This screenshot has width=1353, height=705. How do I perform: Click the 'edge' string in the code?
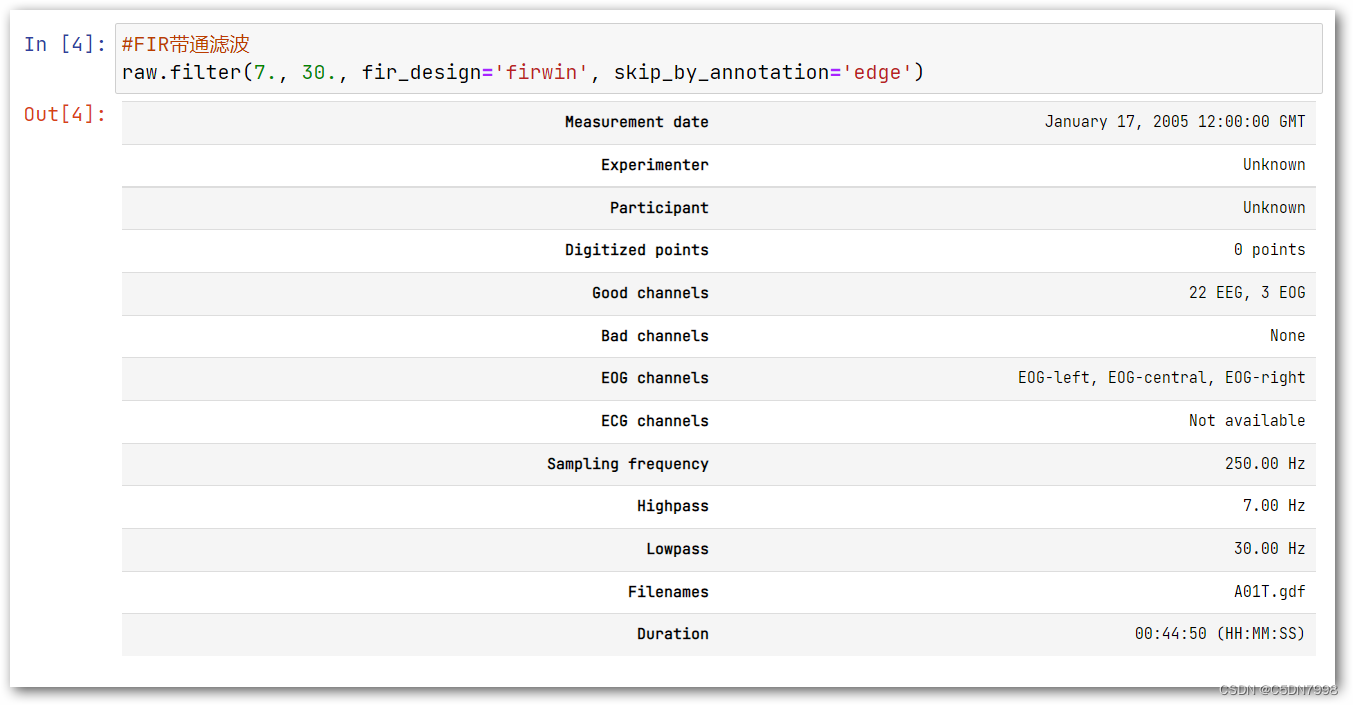point(878,72)
